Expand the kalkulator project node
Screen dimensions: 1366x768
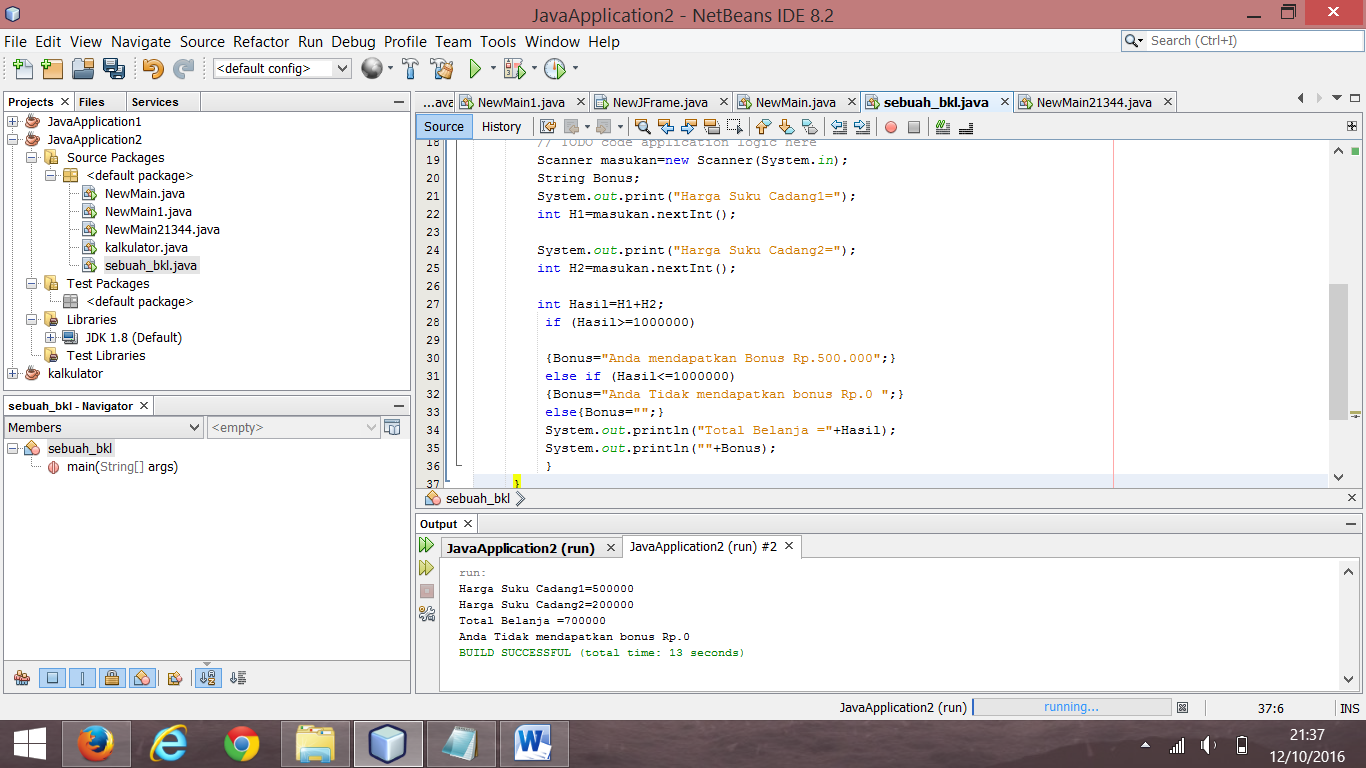click(13, 373)
